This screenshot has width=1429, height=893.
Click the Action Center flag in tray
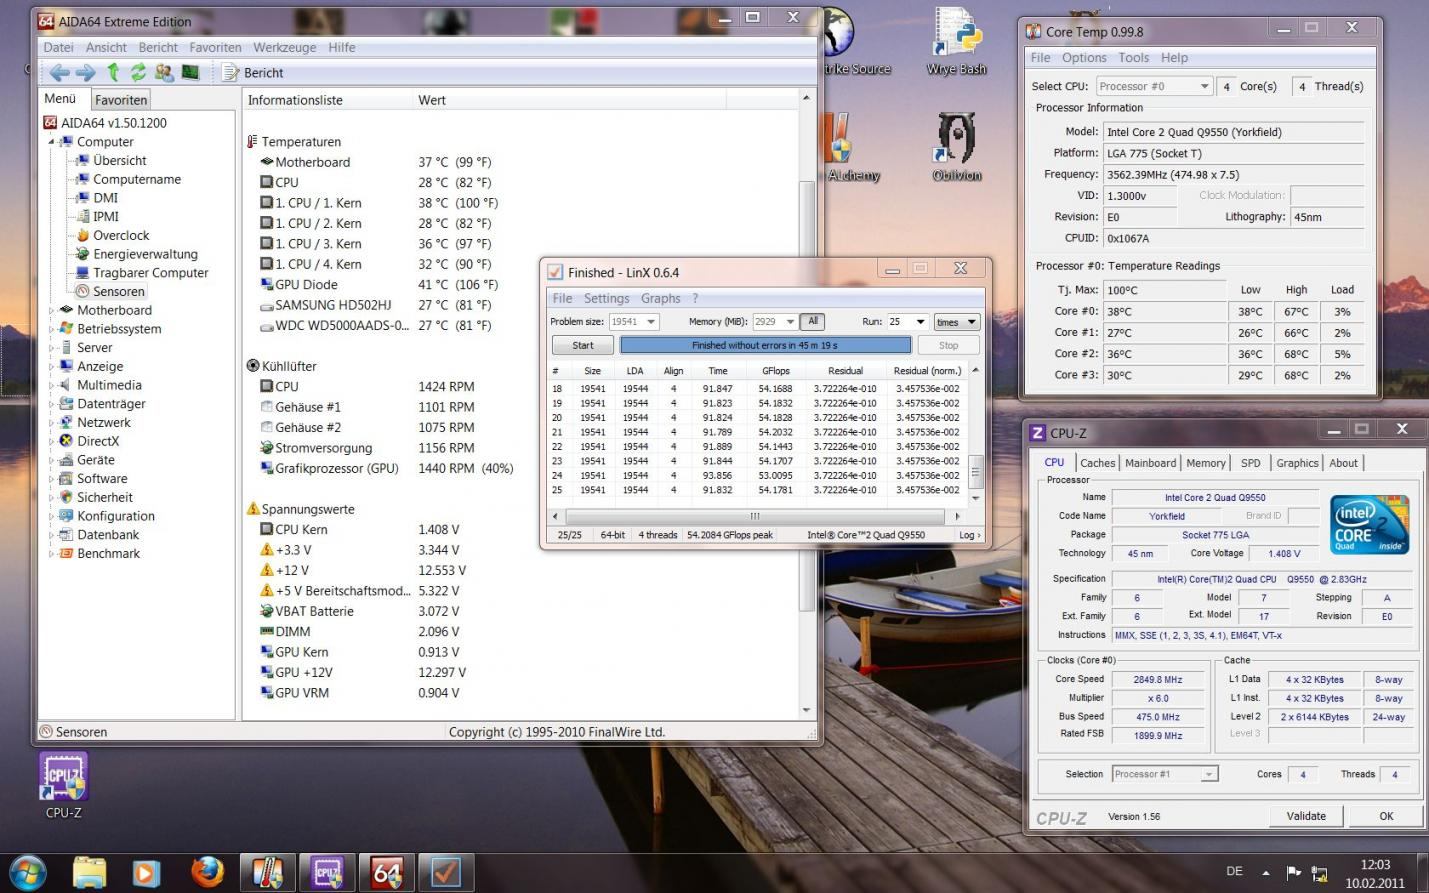[1293, 873]
